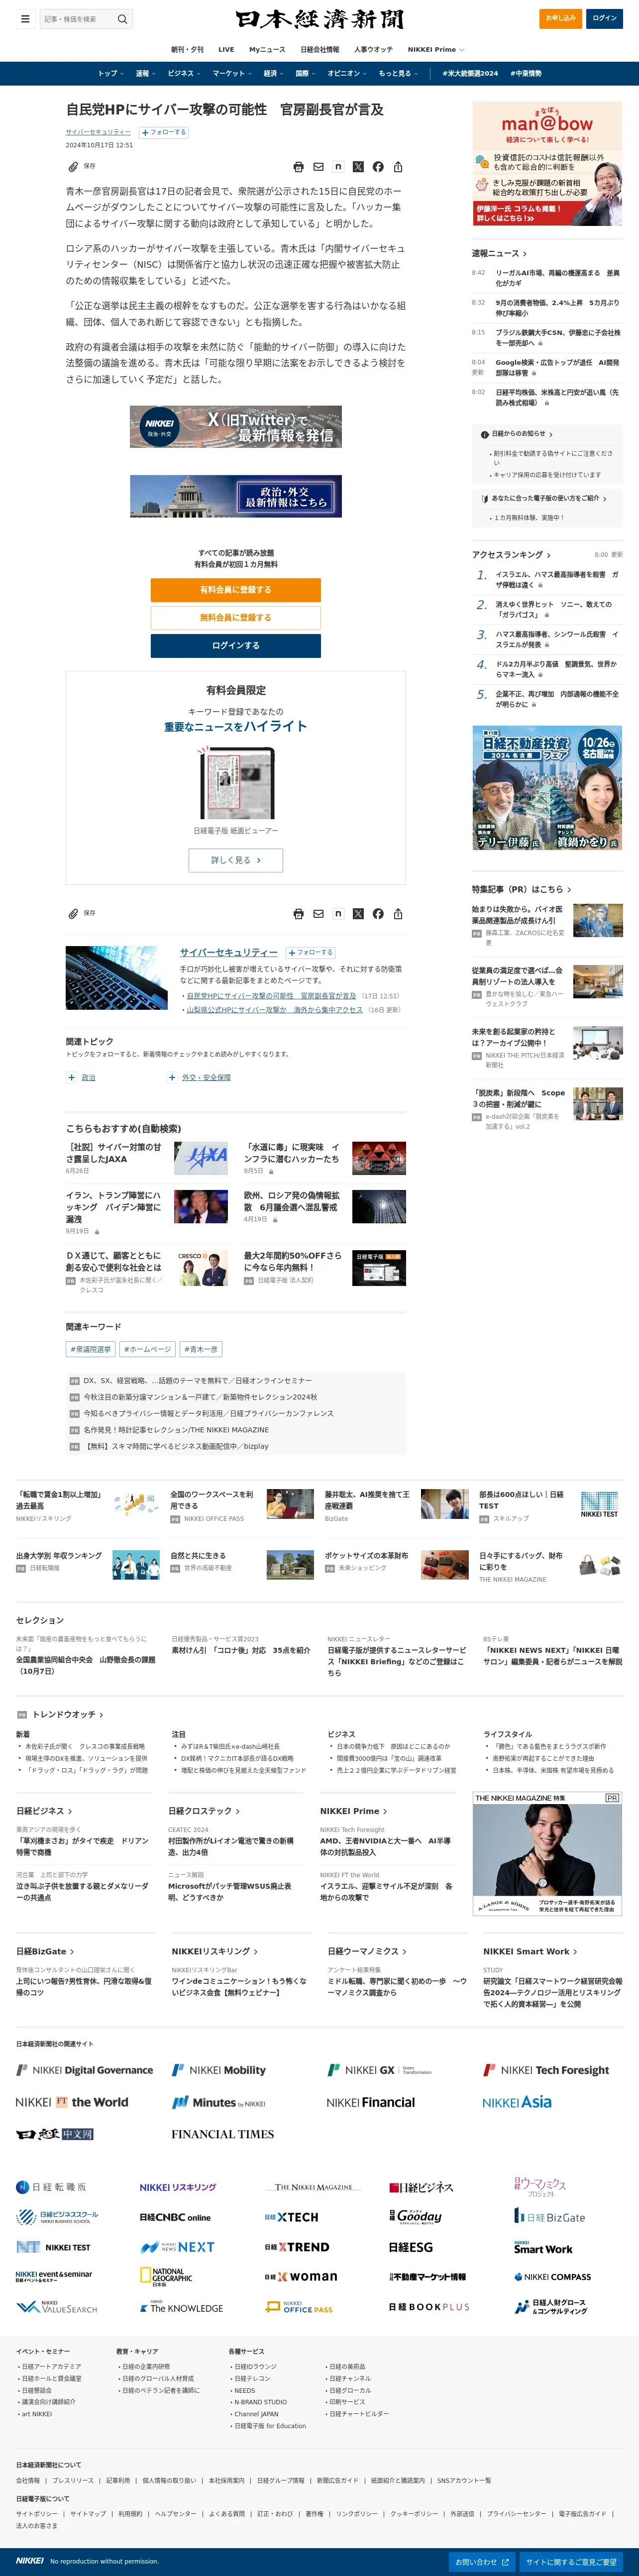Screen dimensions: 639x2576
Task: Click the orange お申し込み button
Action: 561,18
